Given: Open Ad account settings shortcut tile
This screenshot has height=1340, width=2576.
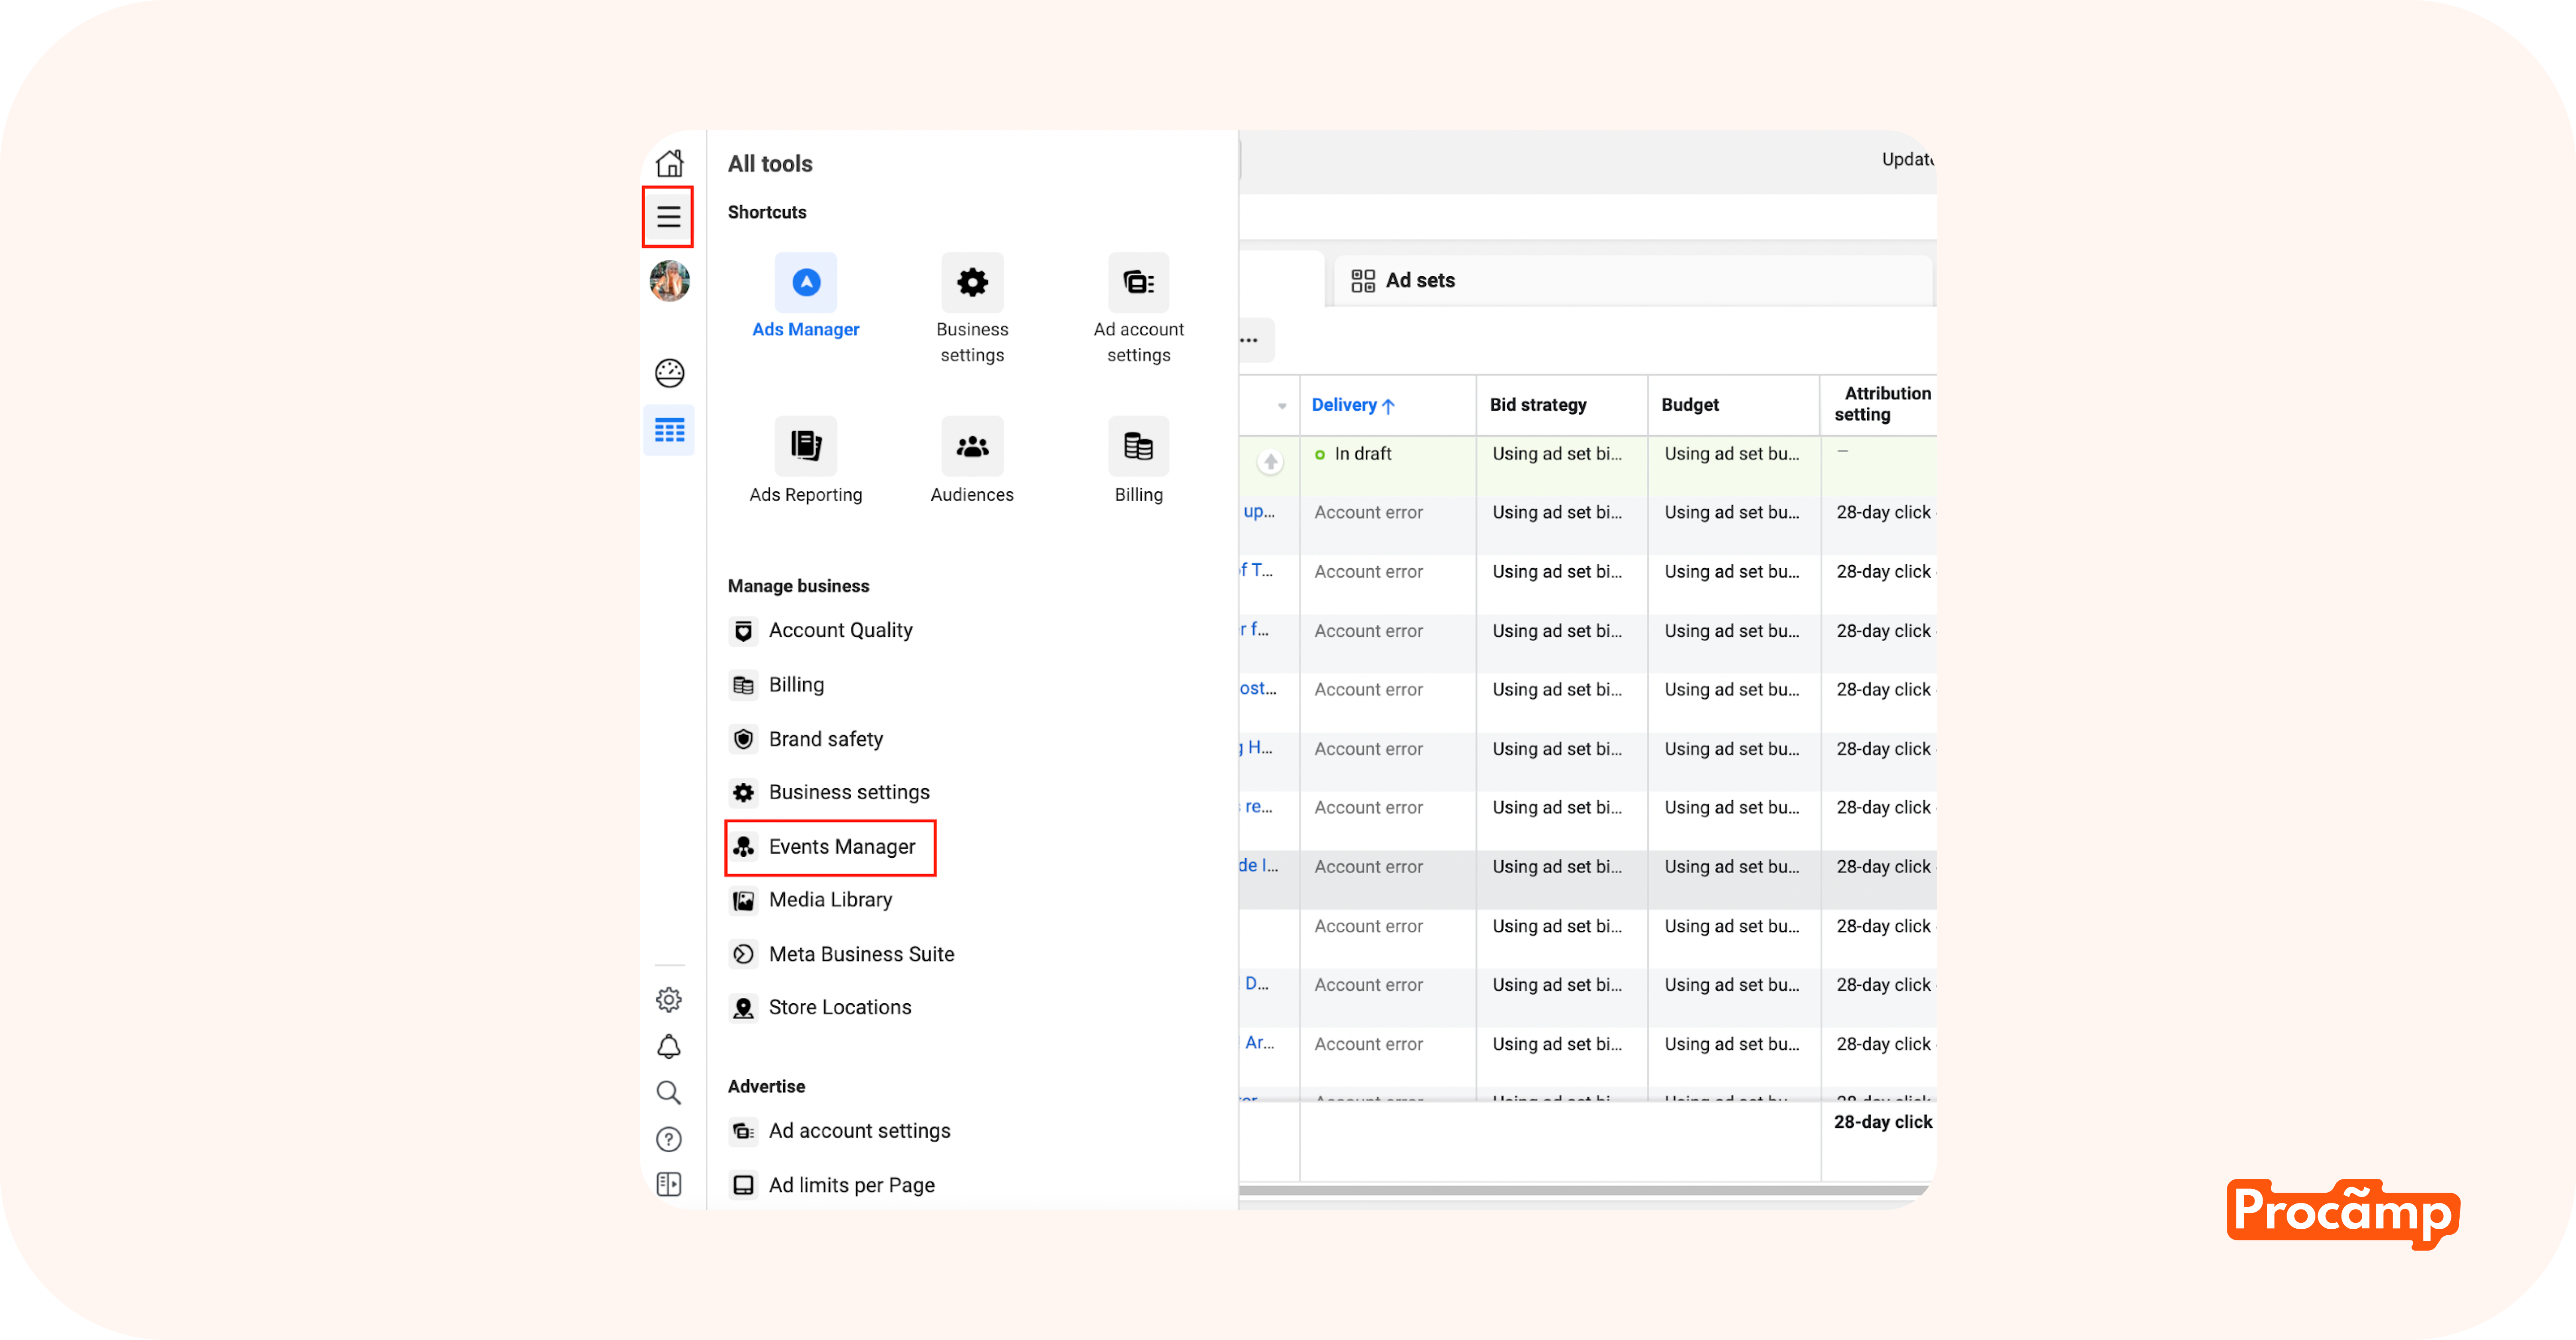Looking at the screenshot, I should pos(1138,309).
